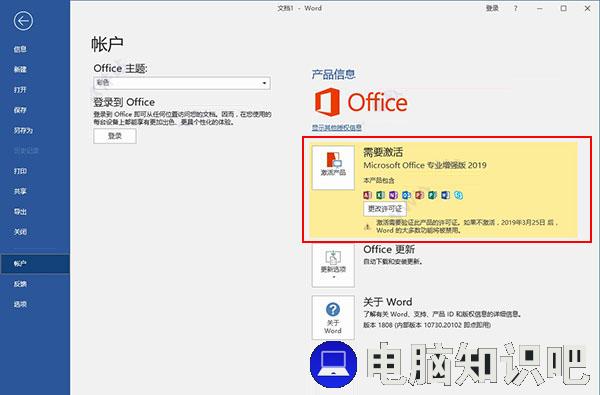Expand the Office 主题 dropdown

(182, 83)
